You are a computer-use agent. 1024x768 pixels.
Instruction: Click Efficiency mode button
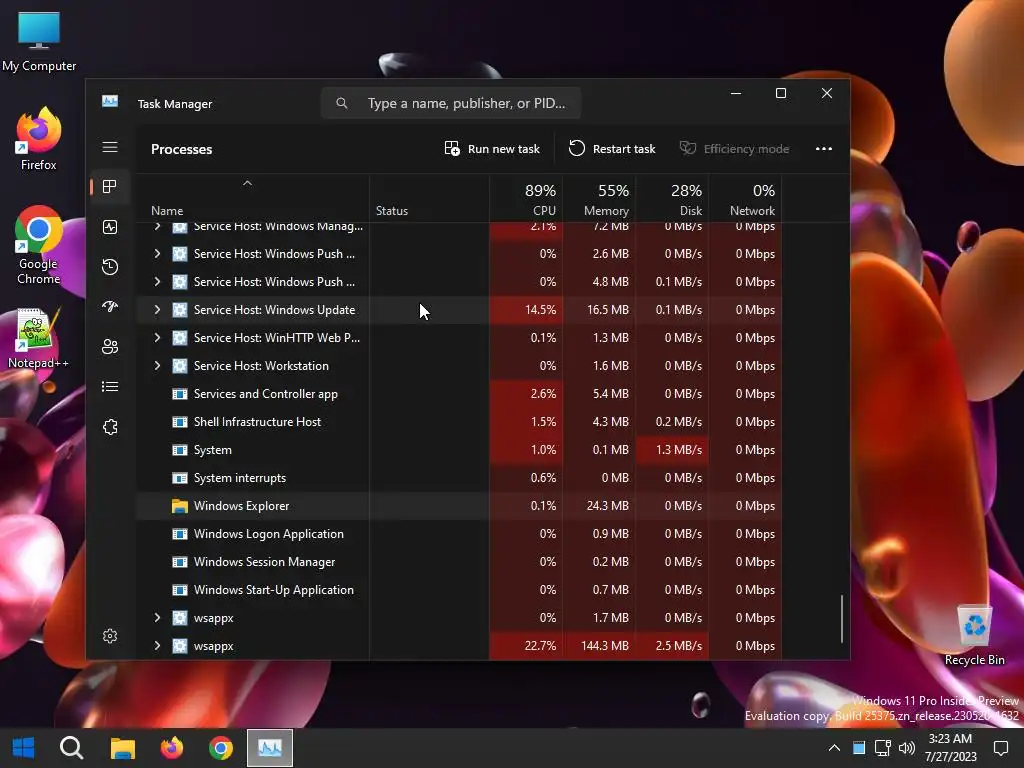[735, 149]
